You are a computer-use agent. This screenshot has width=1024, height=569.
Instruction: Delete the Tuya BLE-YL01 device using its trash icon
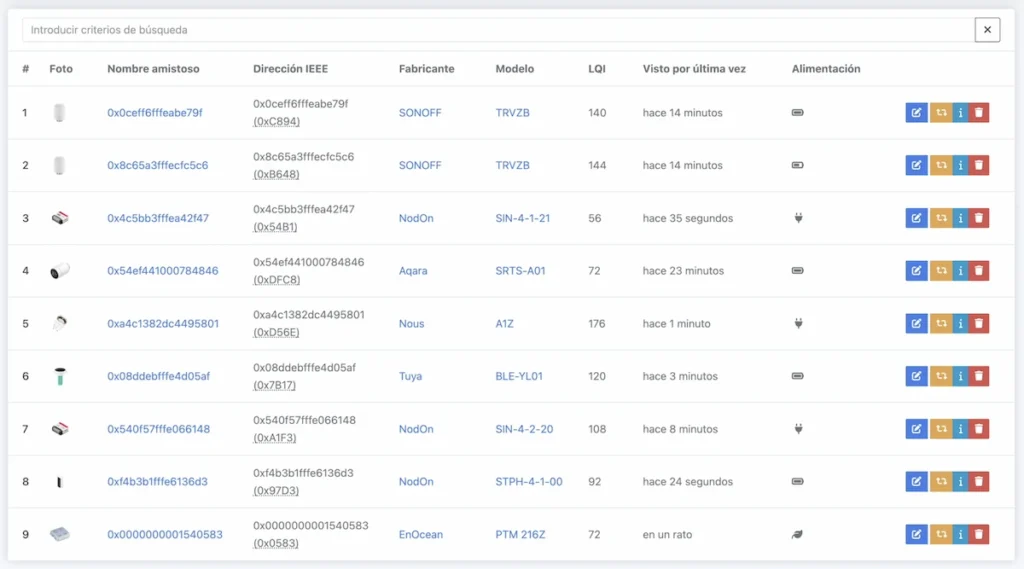tap(979, 377)
